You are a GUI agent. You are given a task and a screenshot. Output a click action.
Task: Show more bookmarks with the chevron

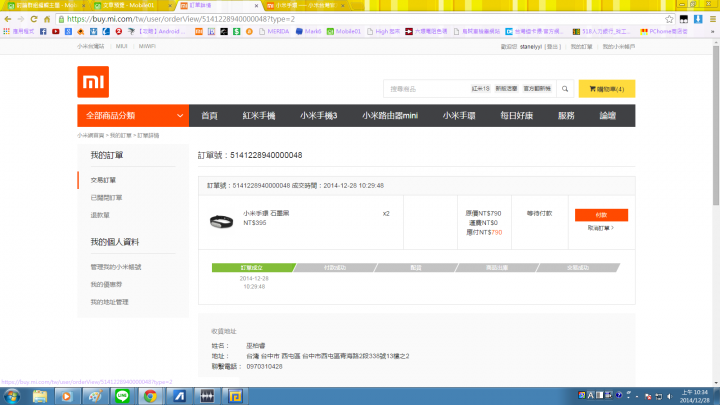point(713,32)
